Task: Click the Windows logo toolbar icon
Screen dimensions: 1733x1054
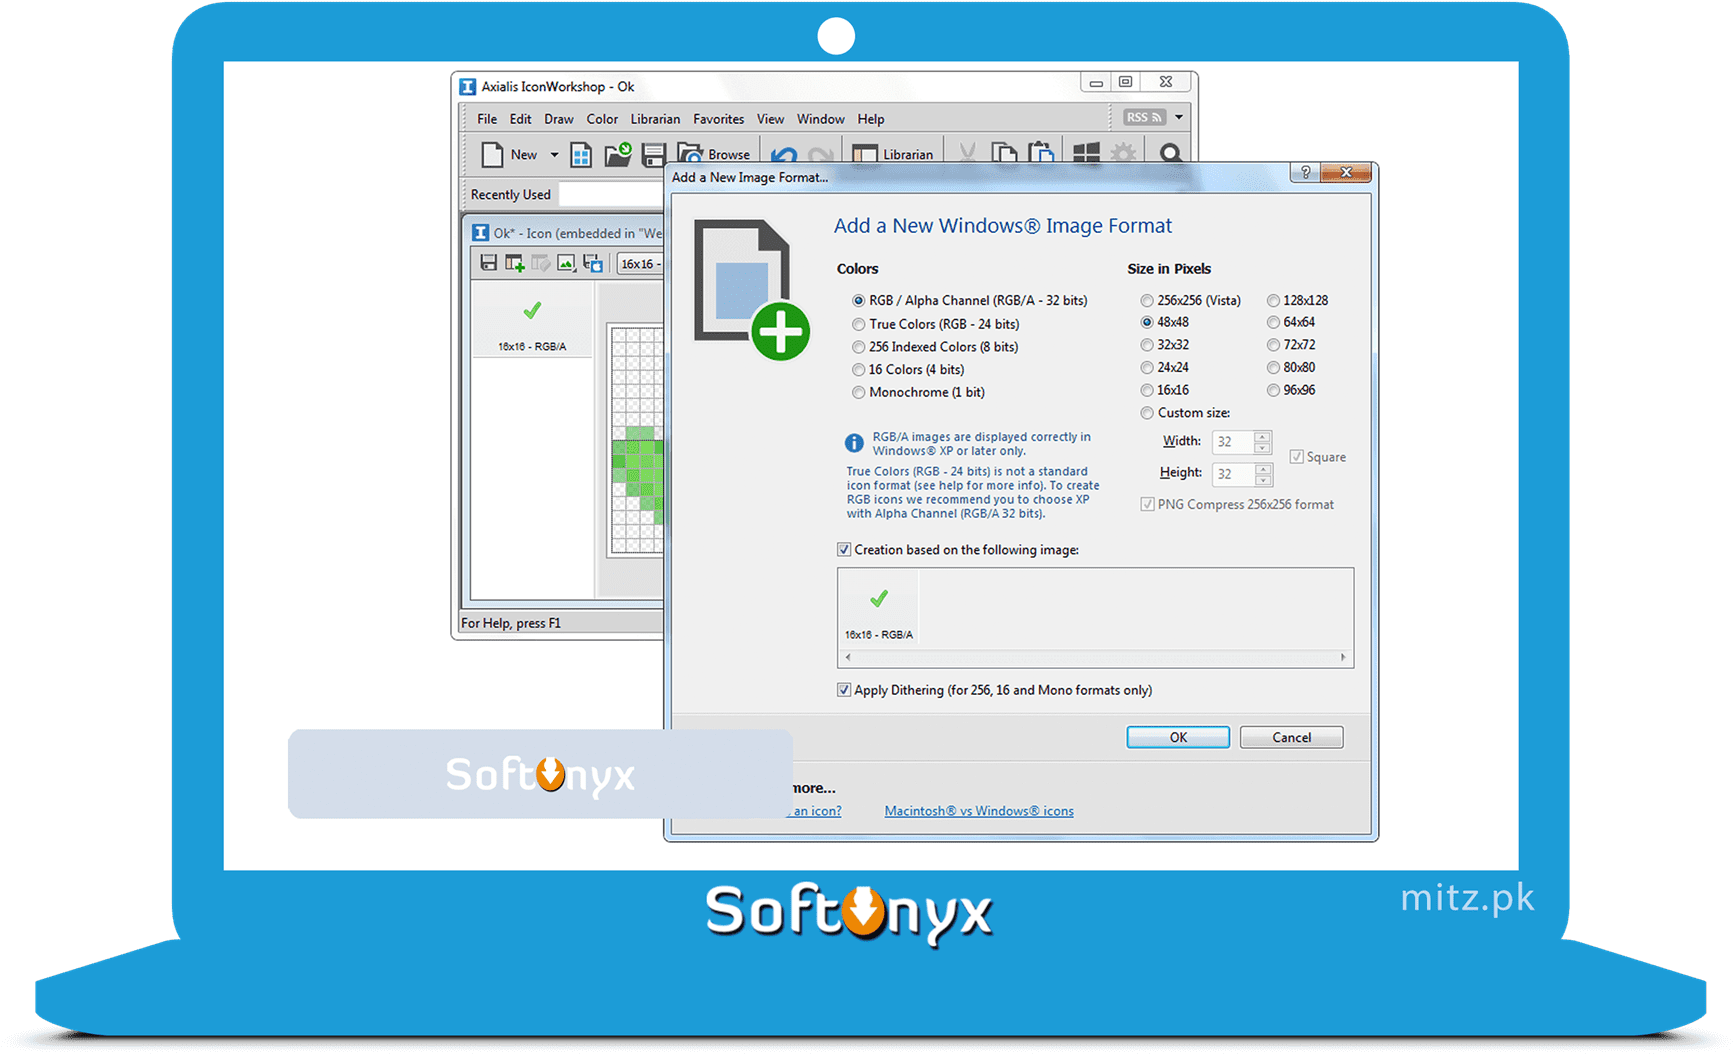Action: pyautogui.click(x=1086, y=153)
